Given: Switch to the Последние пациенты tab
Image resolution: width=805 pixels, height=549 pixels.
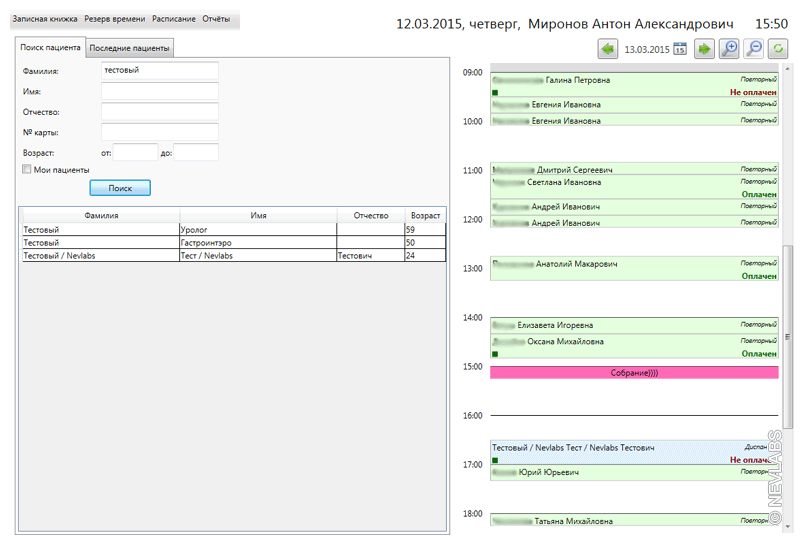Looking at the screenshot, I should [x=130, y=48].
